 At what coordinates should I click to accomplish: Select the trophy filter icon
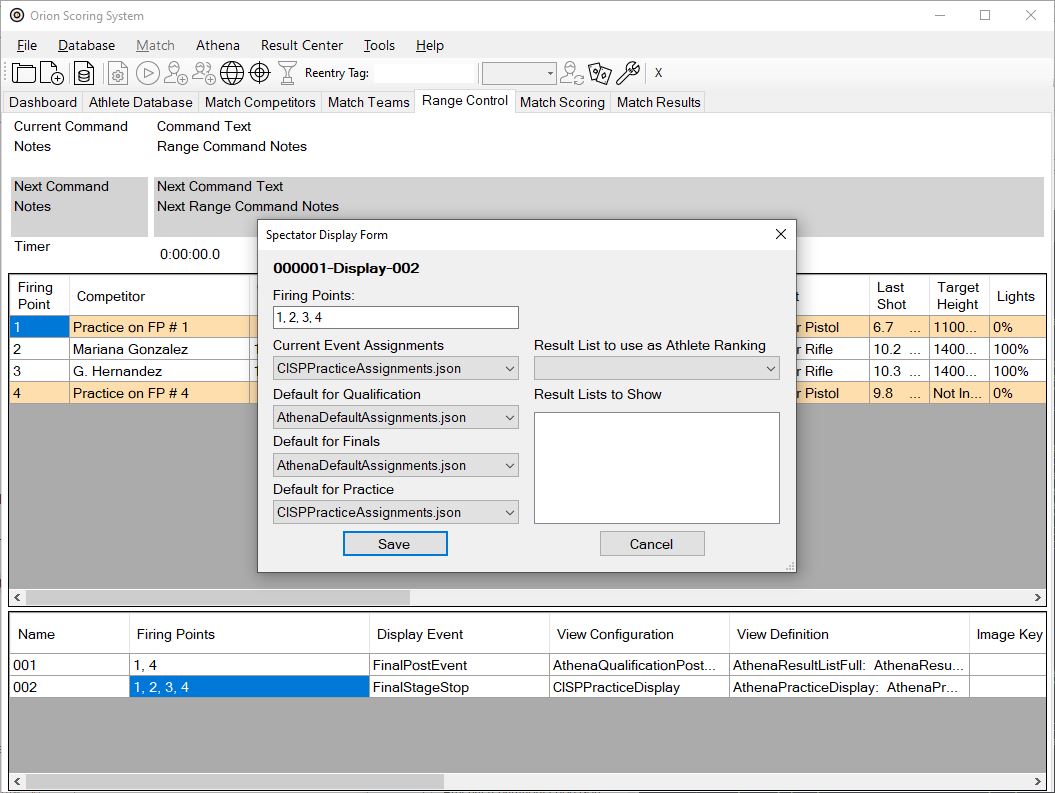pos(285,73)
